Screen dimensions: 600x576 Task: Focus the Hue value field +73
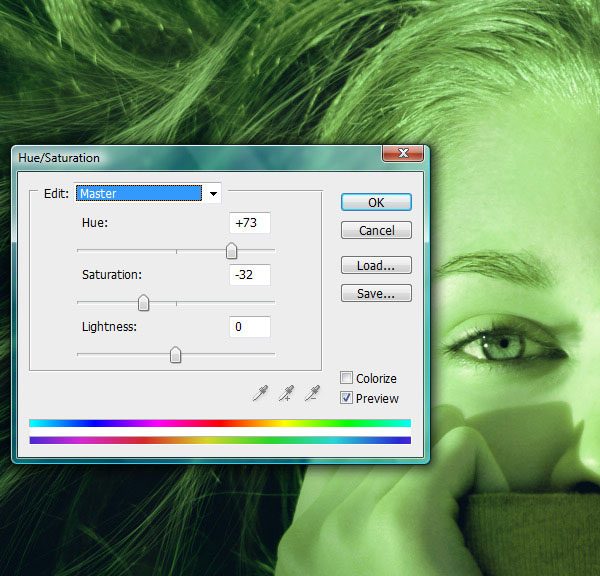(250, 223)
